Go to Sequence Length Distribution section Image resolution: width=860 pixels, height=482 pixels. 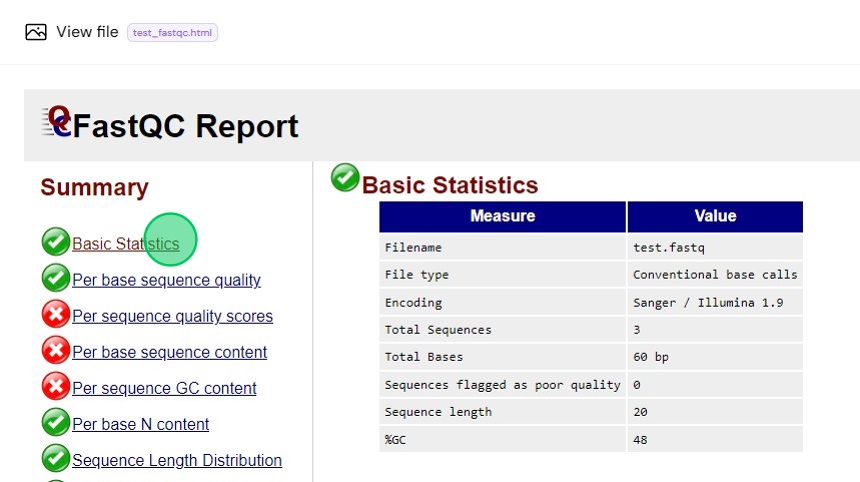pyautogui.click(x=177, y=461)
